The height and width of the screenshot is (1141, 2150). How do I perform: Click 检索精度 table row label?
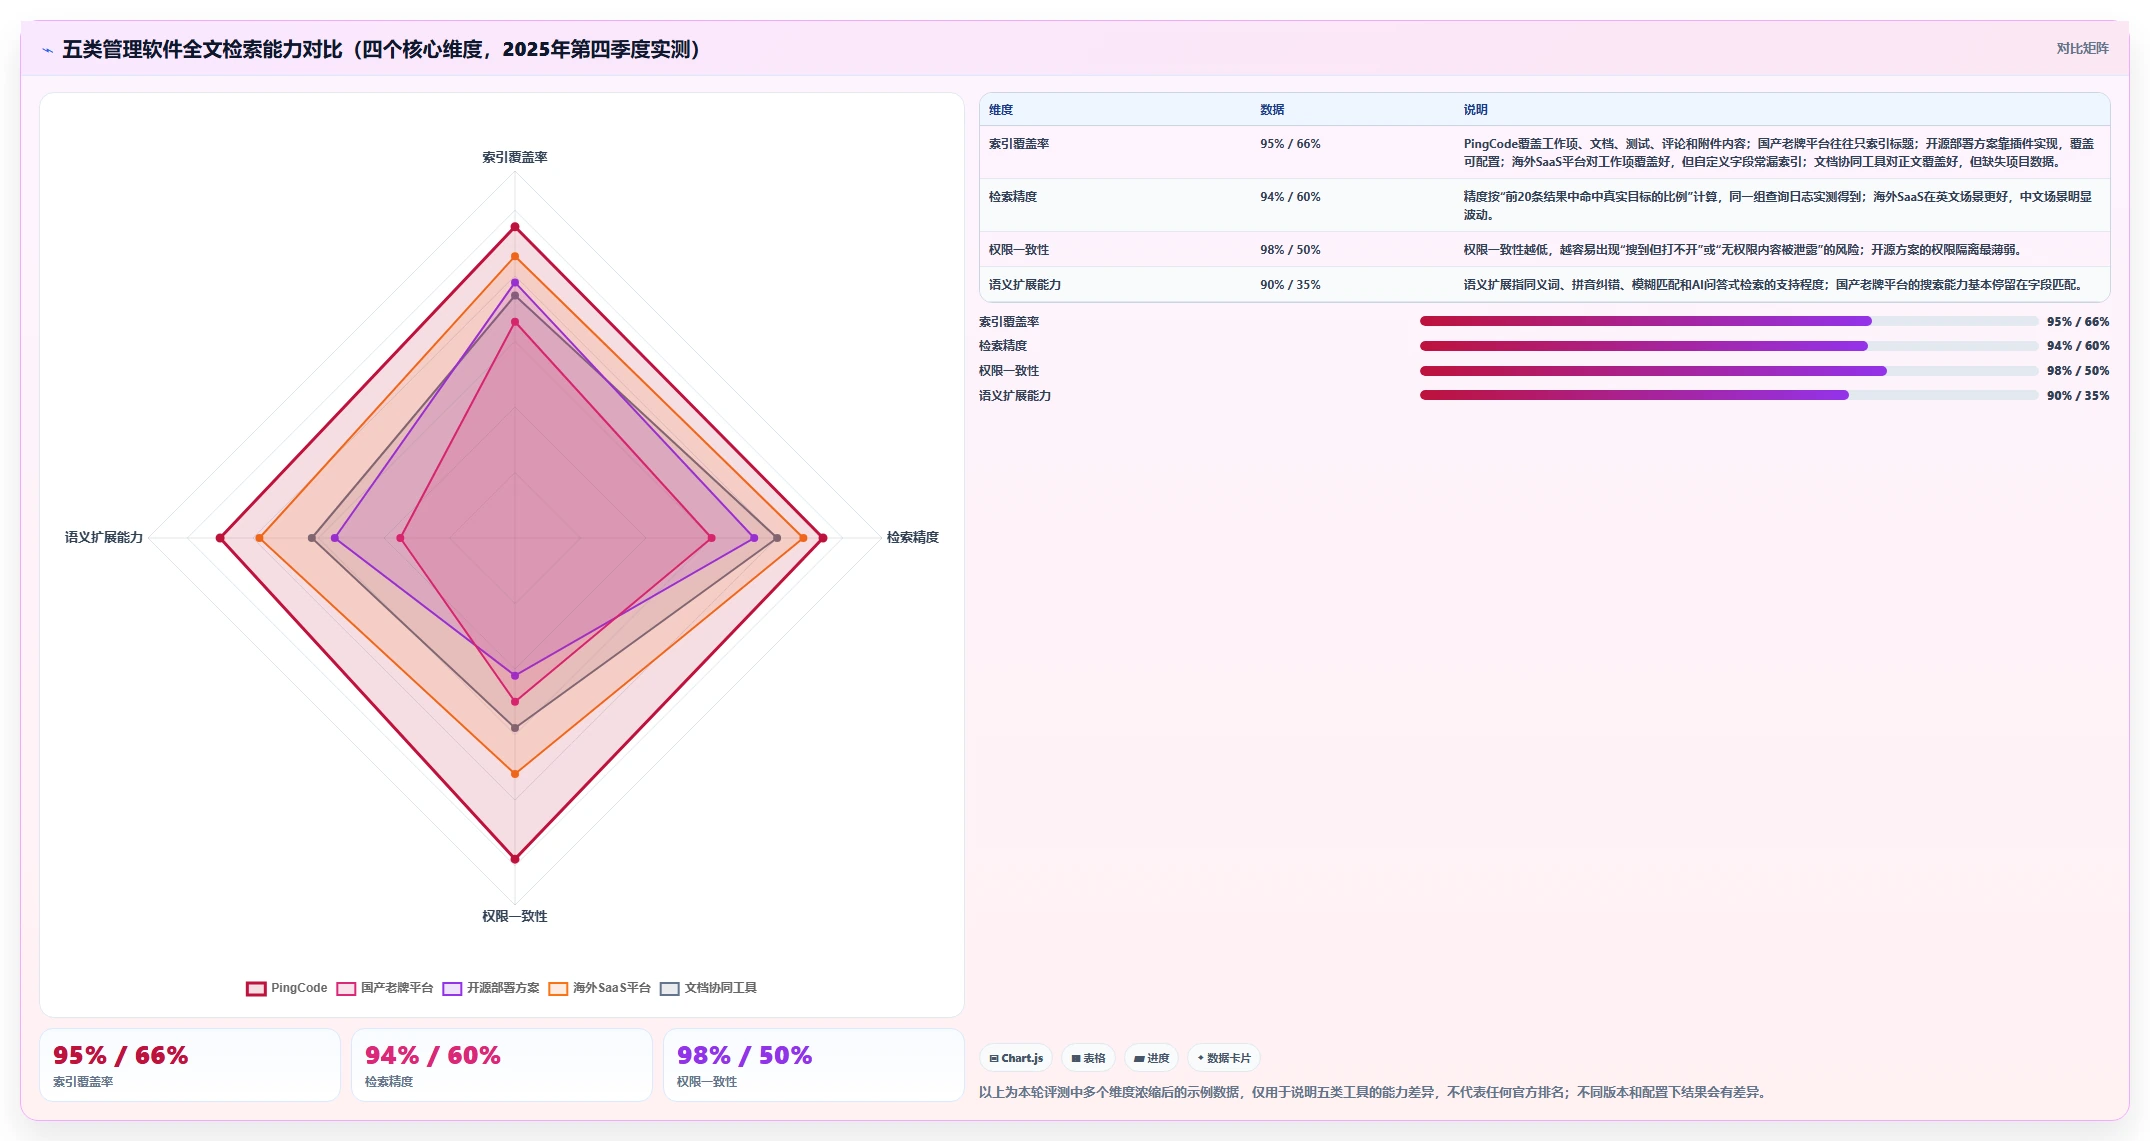pyautogui.click(x=1013, y=197)
